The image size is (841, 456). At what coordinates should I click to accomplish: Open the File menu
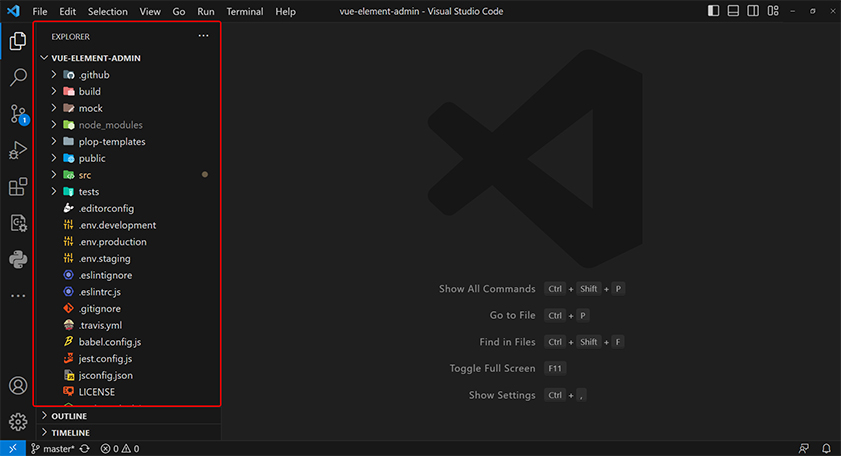40,11
